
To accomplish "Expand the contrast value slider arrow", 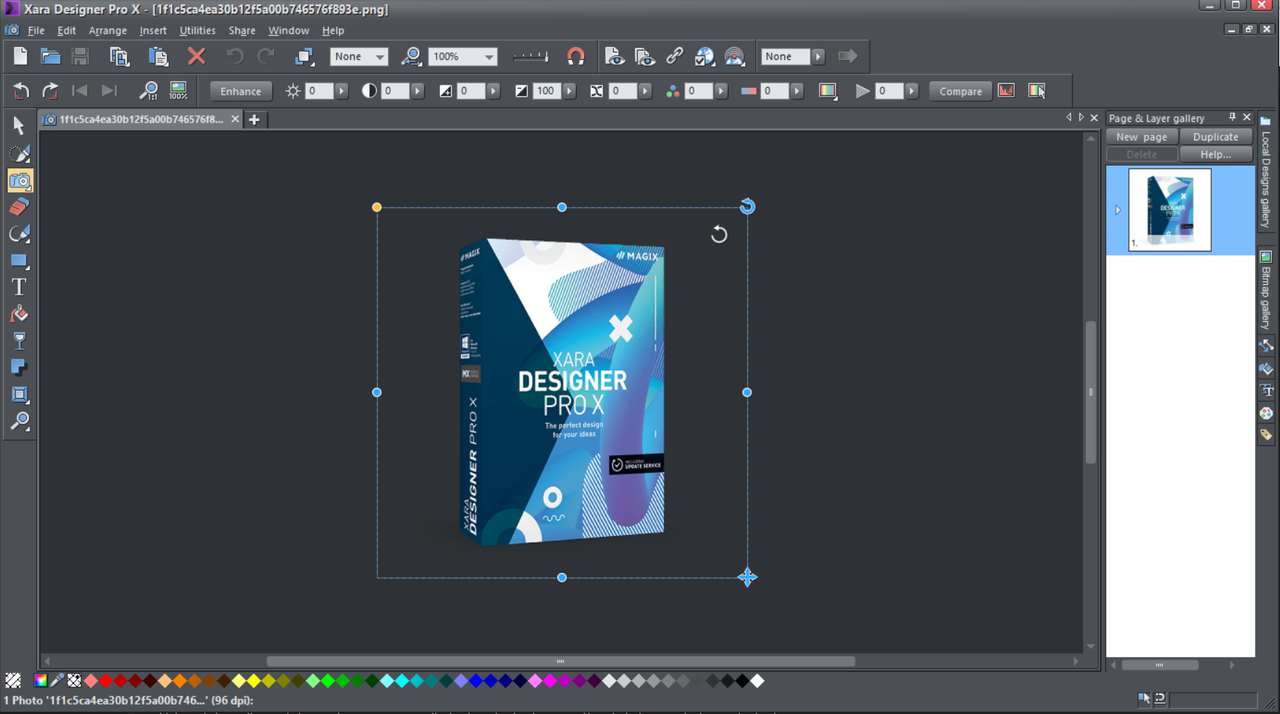I will [417, 91].
